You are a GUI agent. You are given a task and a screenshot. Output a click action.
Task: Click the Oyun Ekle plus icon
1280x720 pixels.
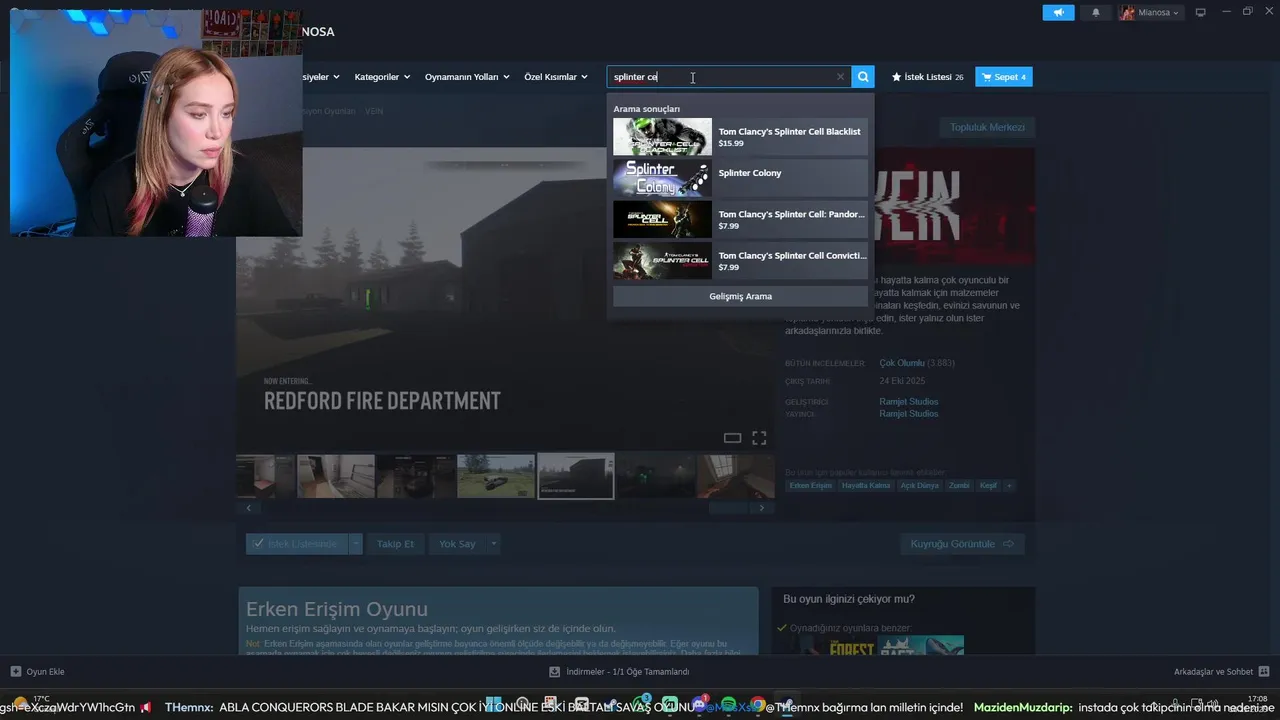click(x=15, y=672)
